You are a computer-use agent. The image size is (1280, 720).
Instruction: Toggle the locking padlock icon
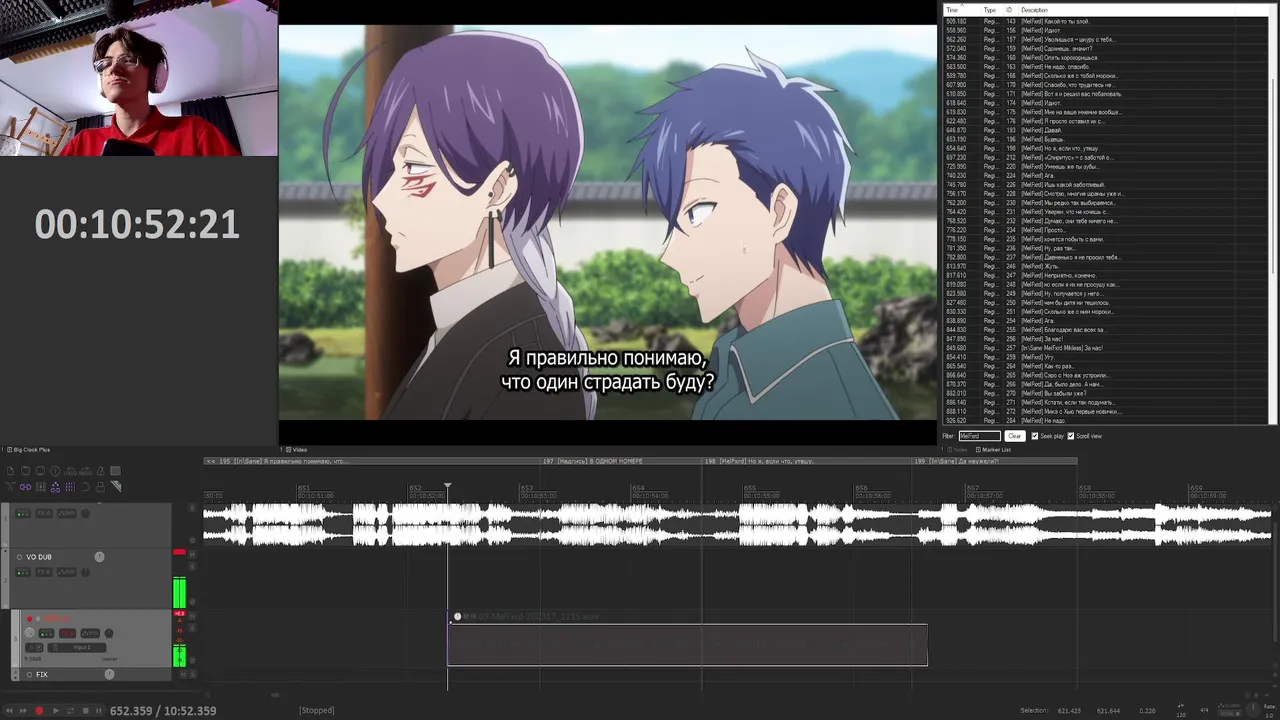[x=101, y=487]
